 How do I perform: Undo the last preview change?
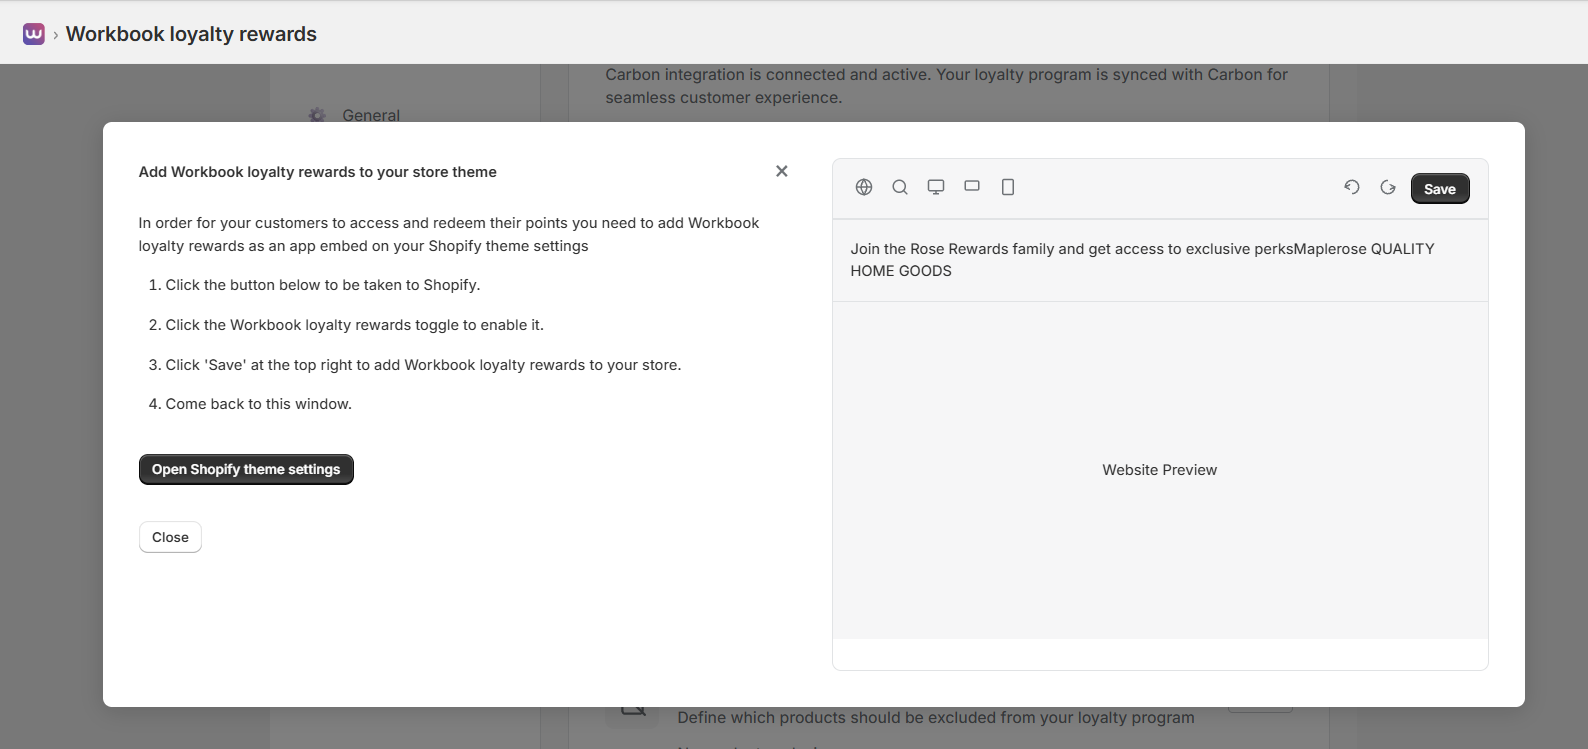point(1352,187)
